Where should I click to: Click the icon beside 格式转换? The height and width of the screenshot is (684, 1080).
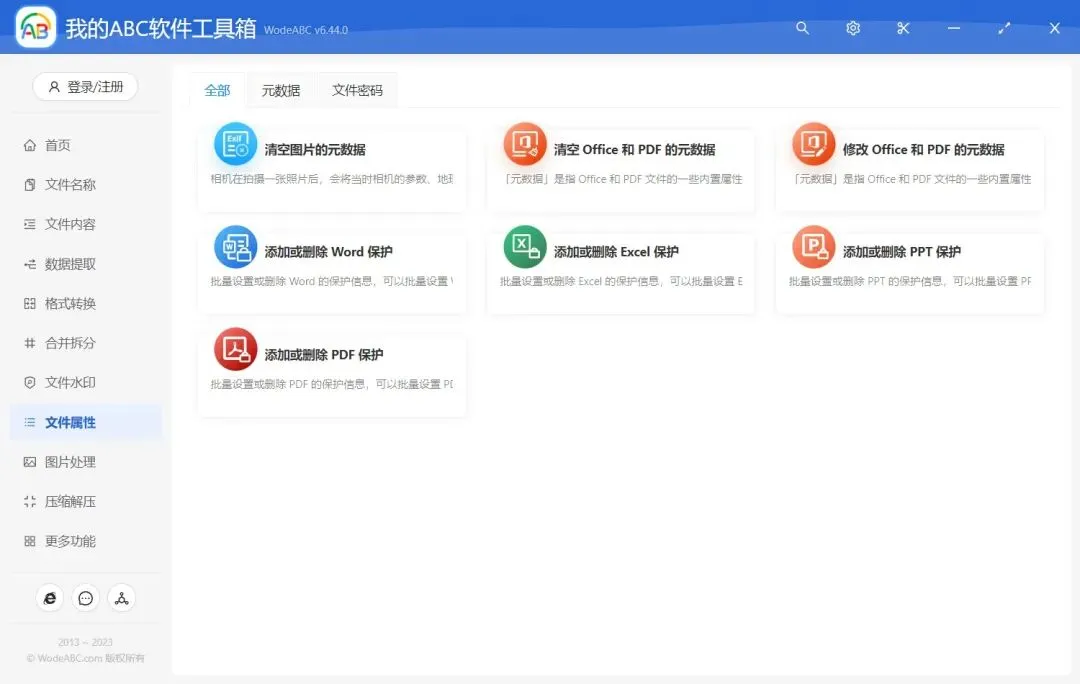pyautogui.click(x=30, y=304)
